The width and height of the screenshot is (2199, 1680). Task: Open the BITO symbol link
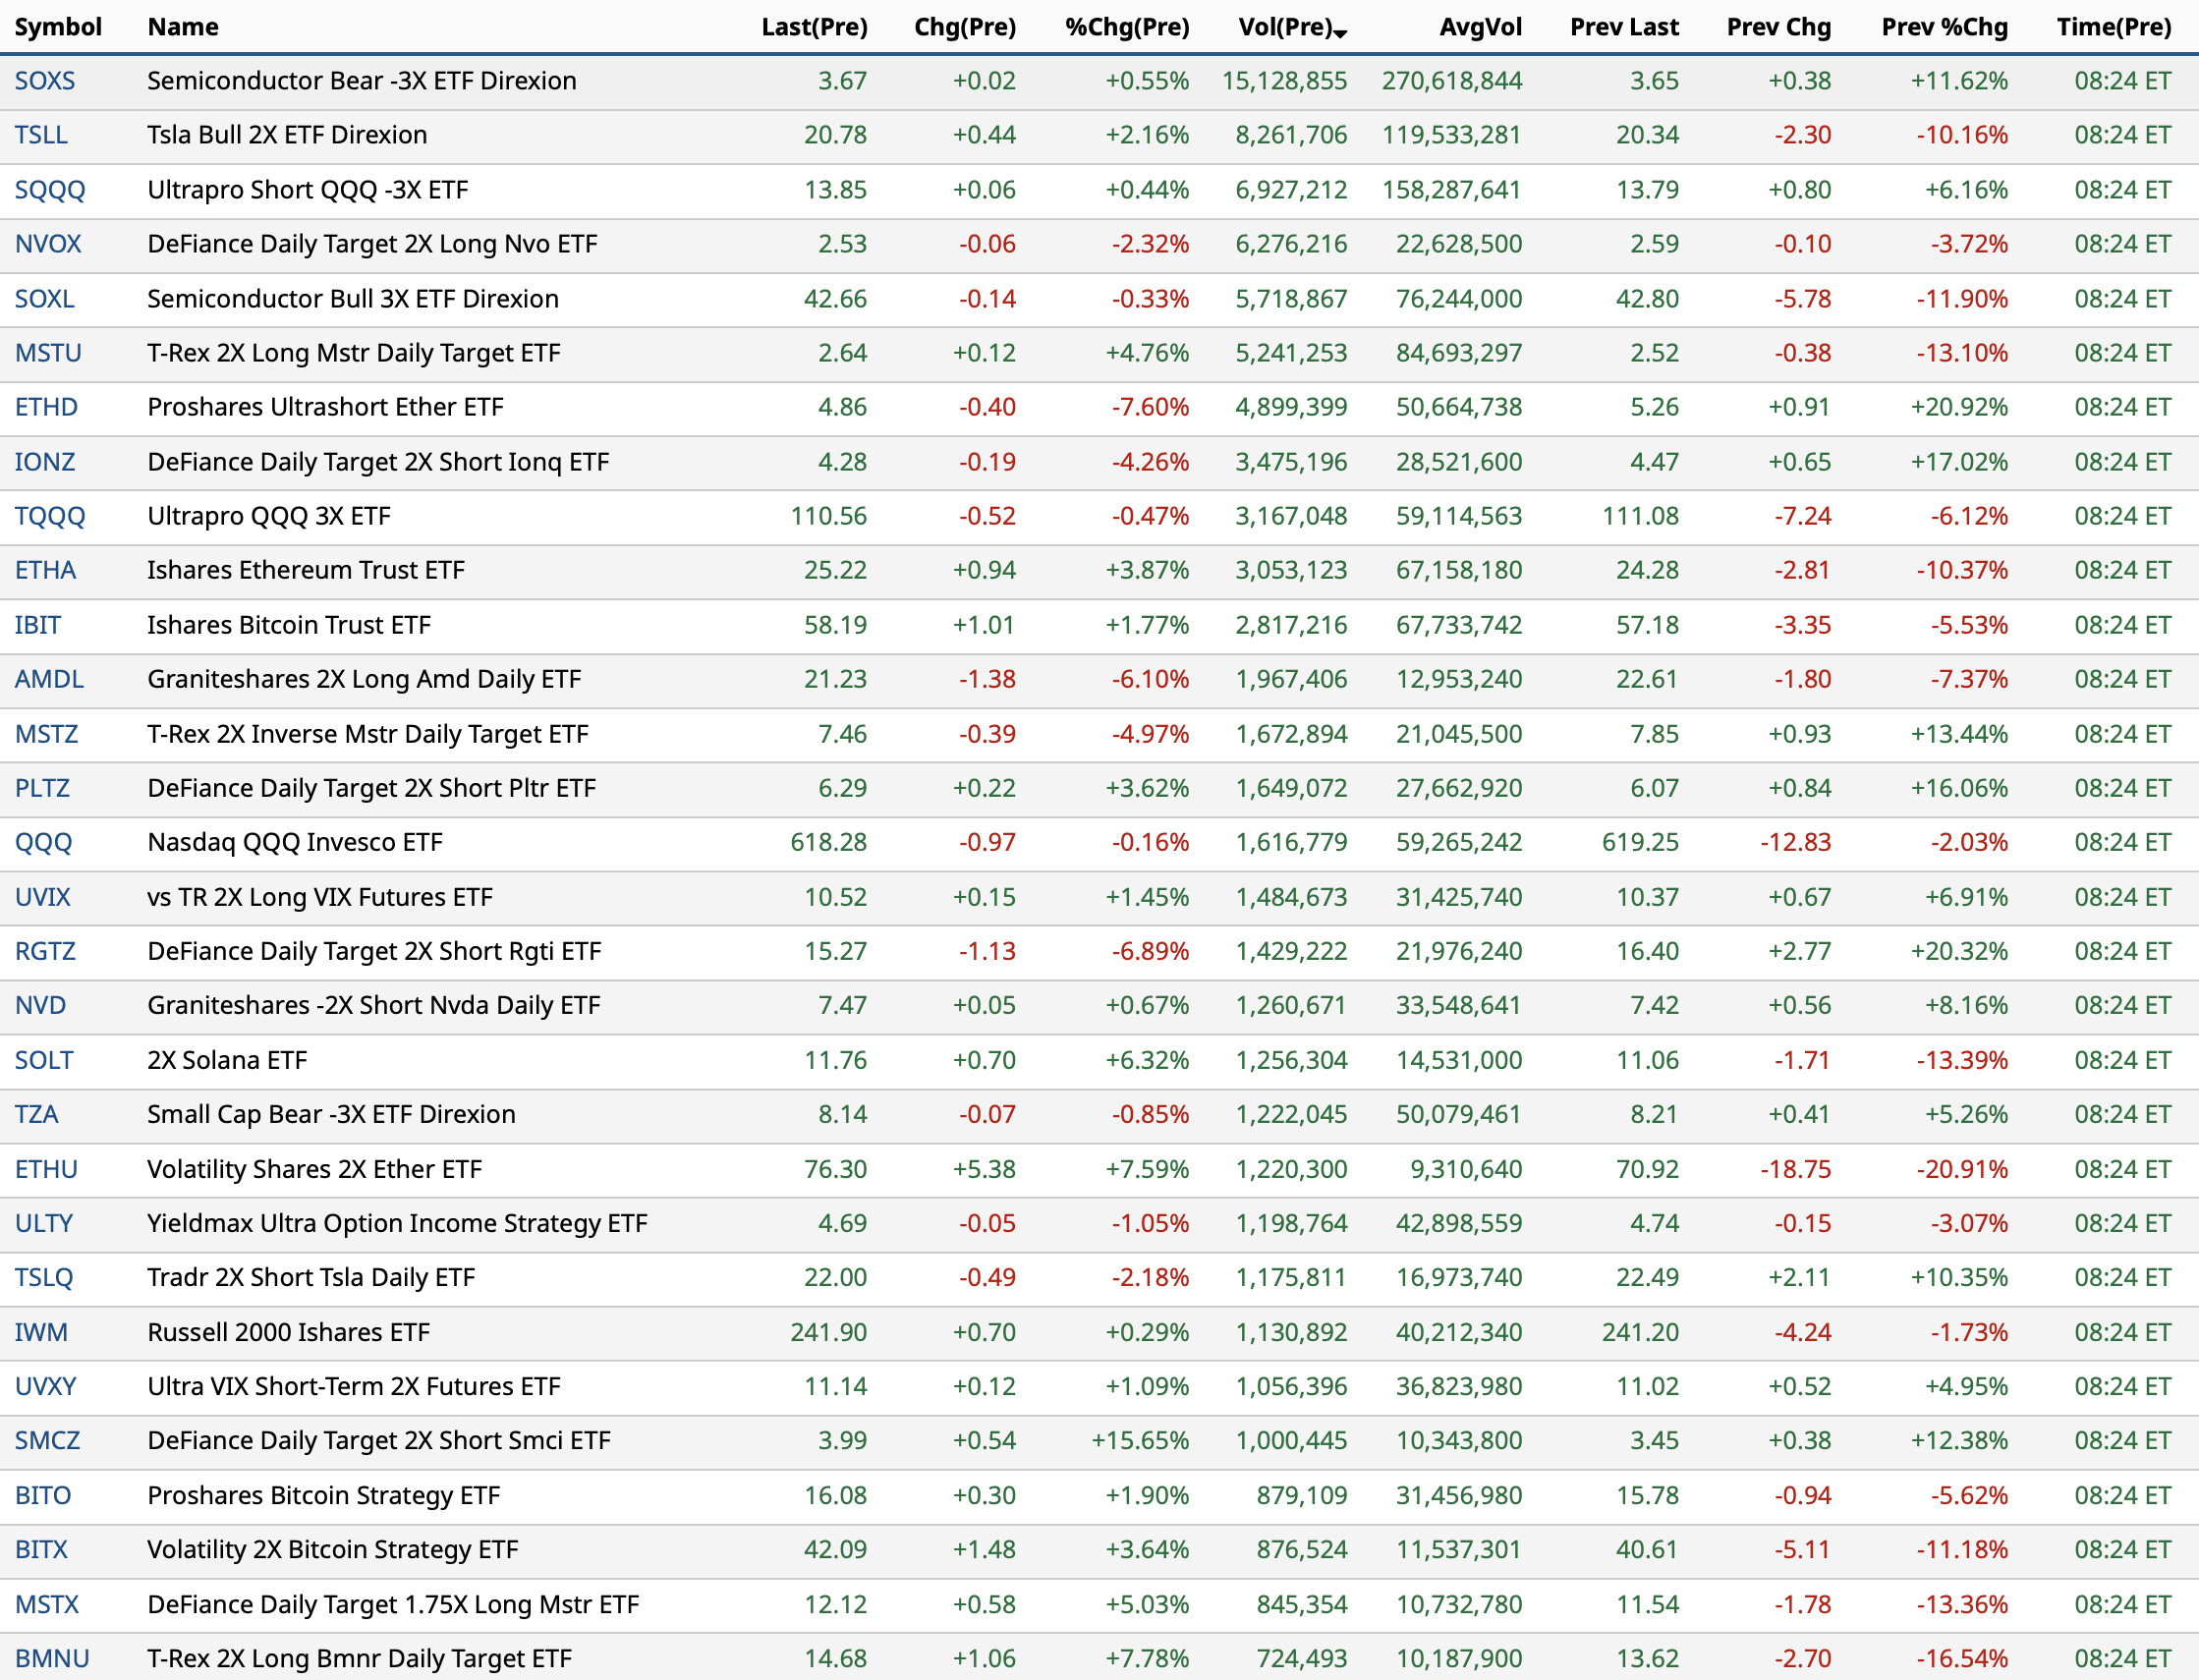click(x=43, y=1495)
